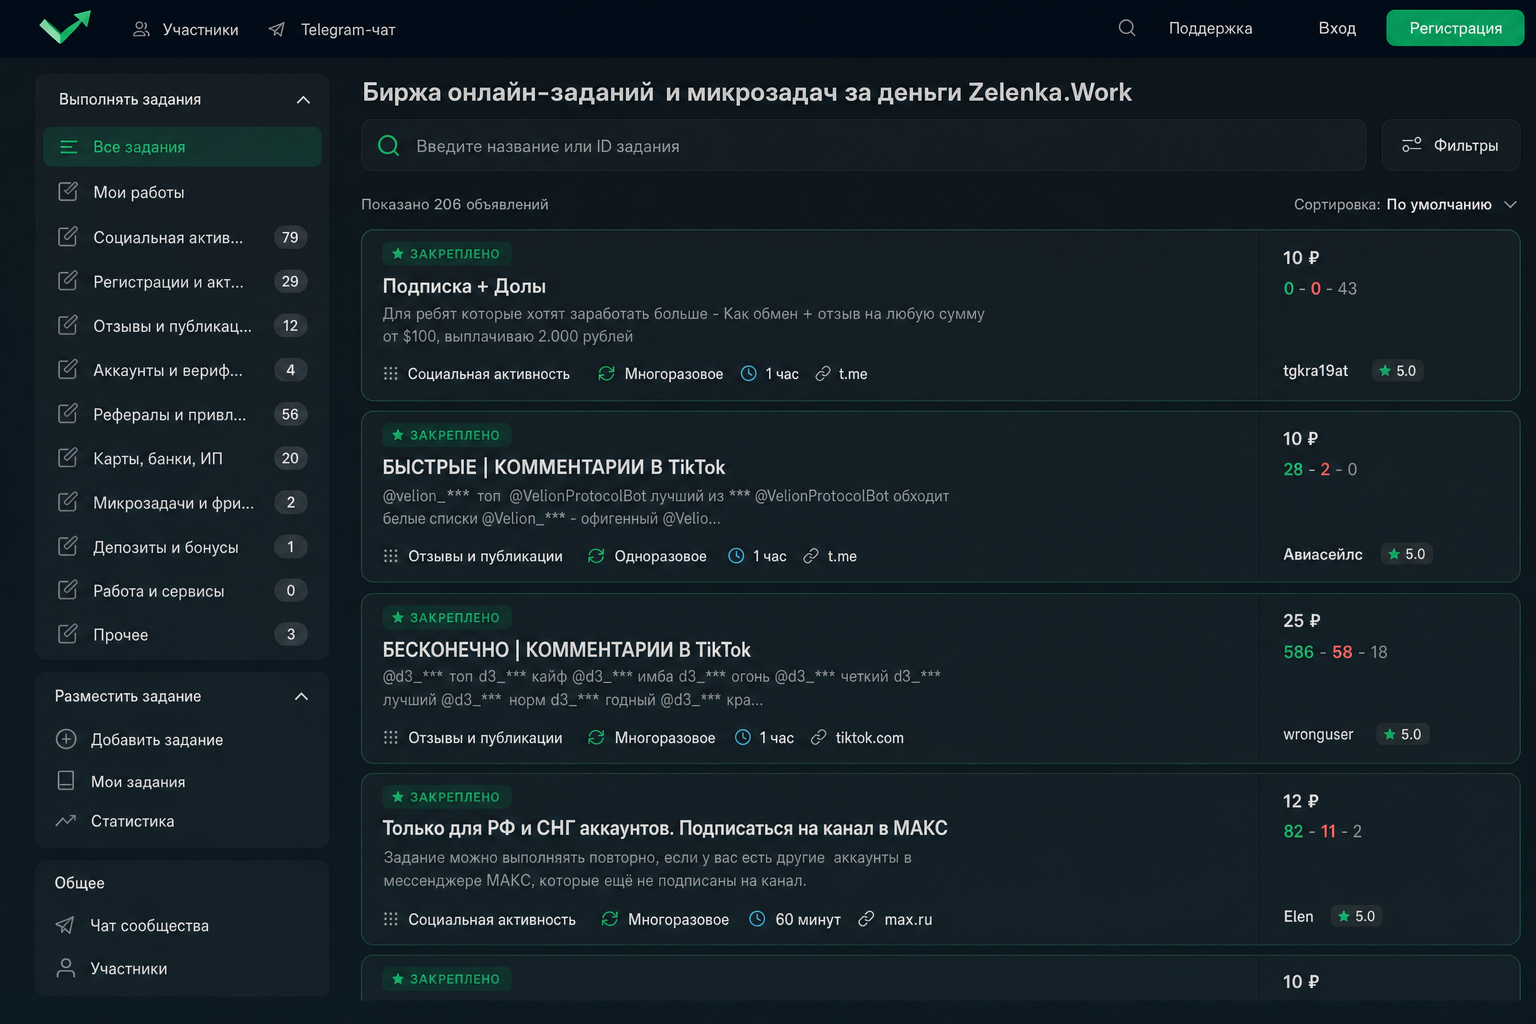Open Статистика in sidebar
Viewport: 1536px width, 1024px height.
coord(132,821)
